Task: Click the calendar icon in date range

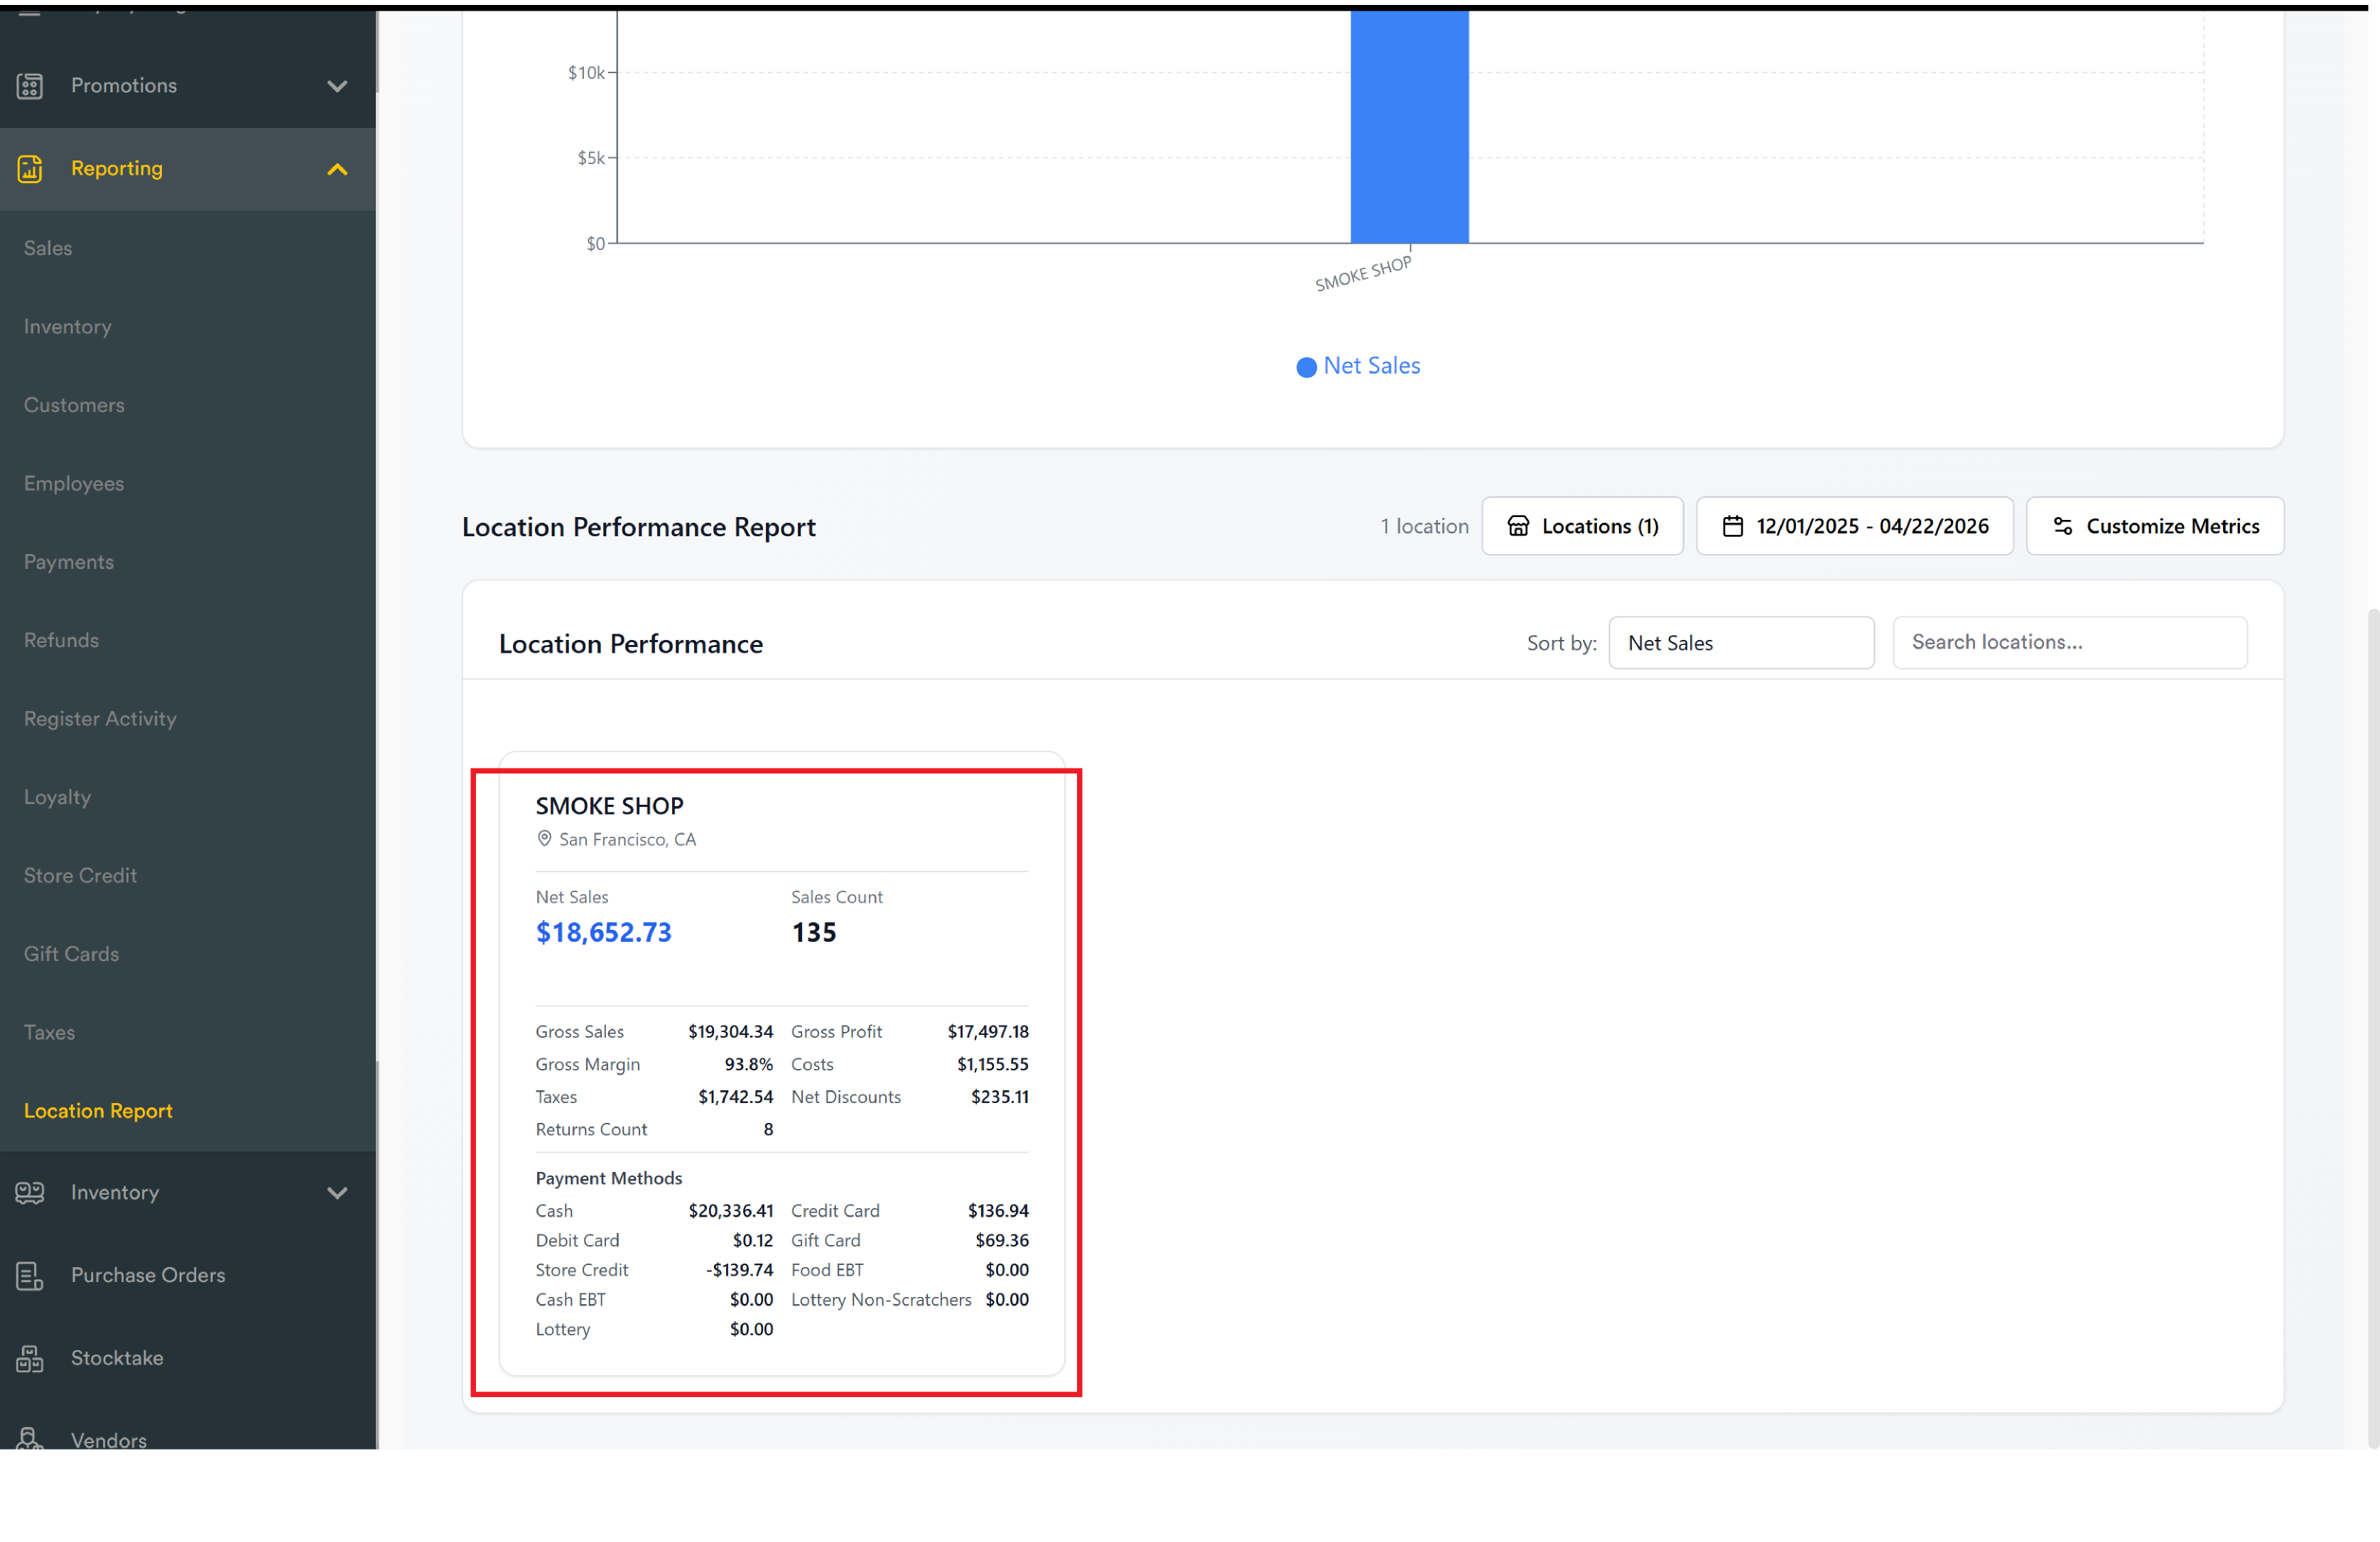Action: 1733,526
